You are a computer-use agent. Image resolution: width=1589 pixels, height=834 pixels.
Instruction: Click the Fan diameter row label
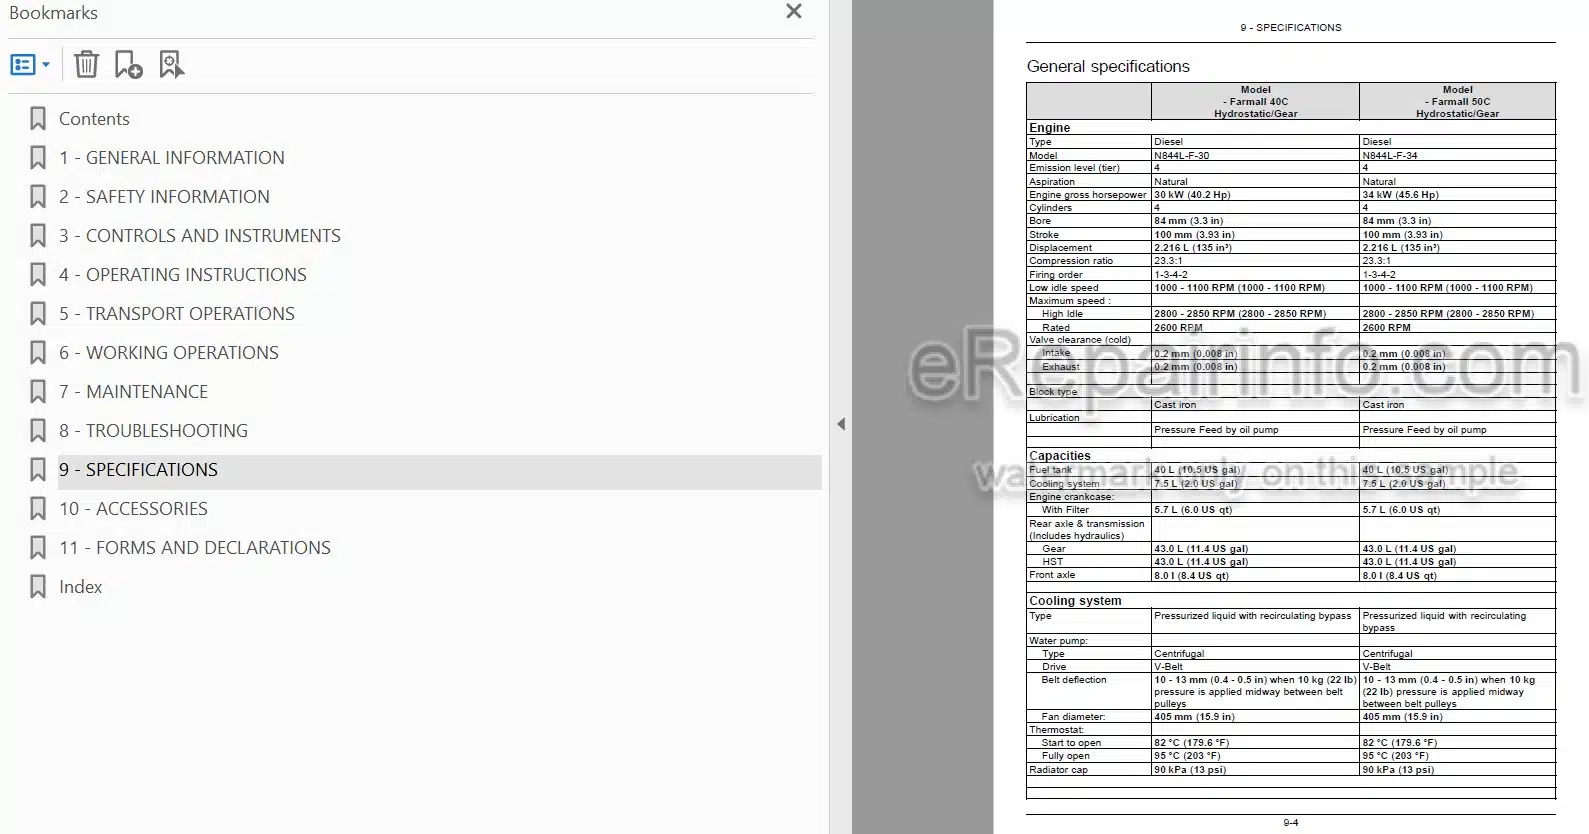point(1073,717)
